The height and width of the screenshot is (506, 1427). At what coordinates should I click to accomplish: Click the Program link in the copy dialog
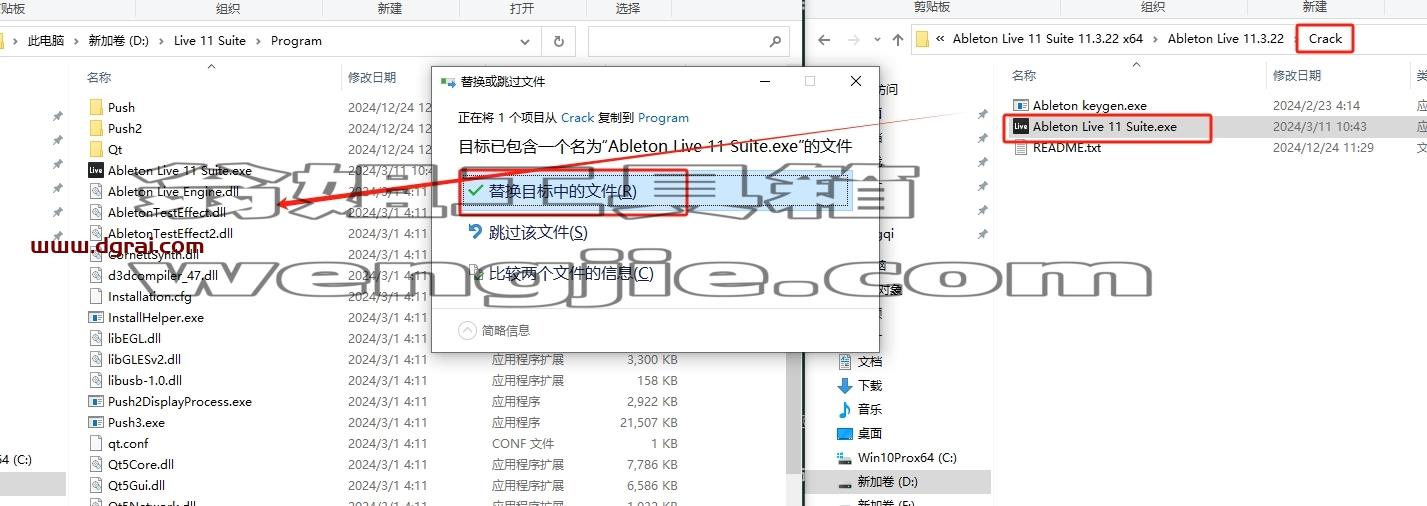point(663,118)
